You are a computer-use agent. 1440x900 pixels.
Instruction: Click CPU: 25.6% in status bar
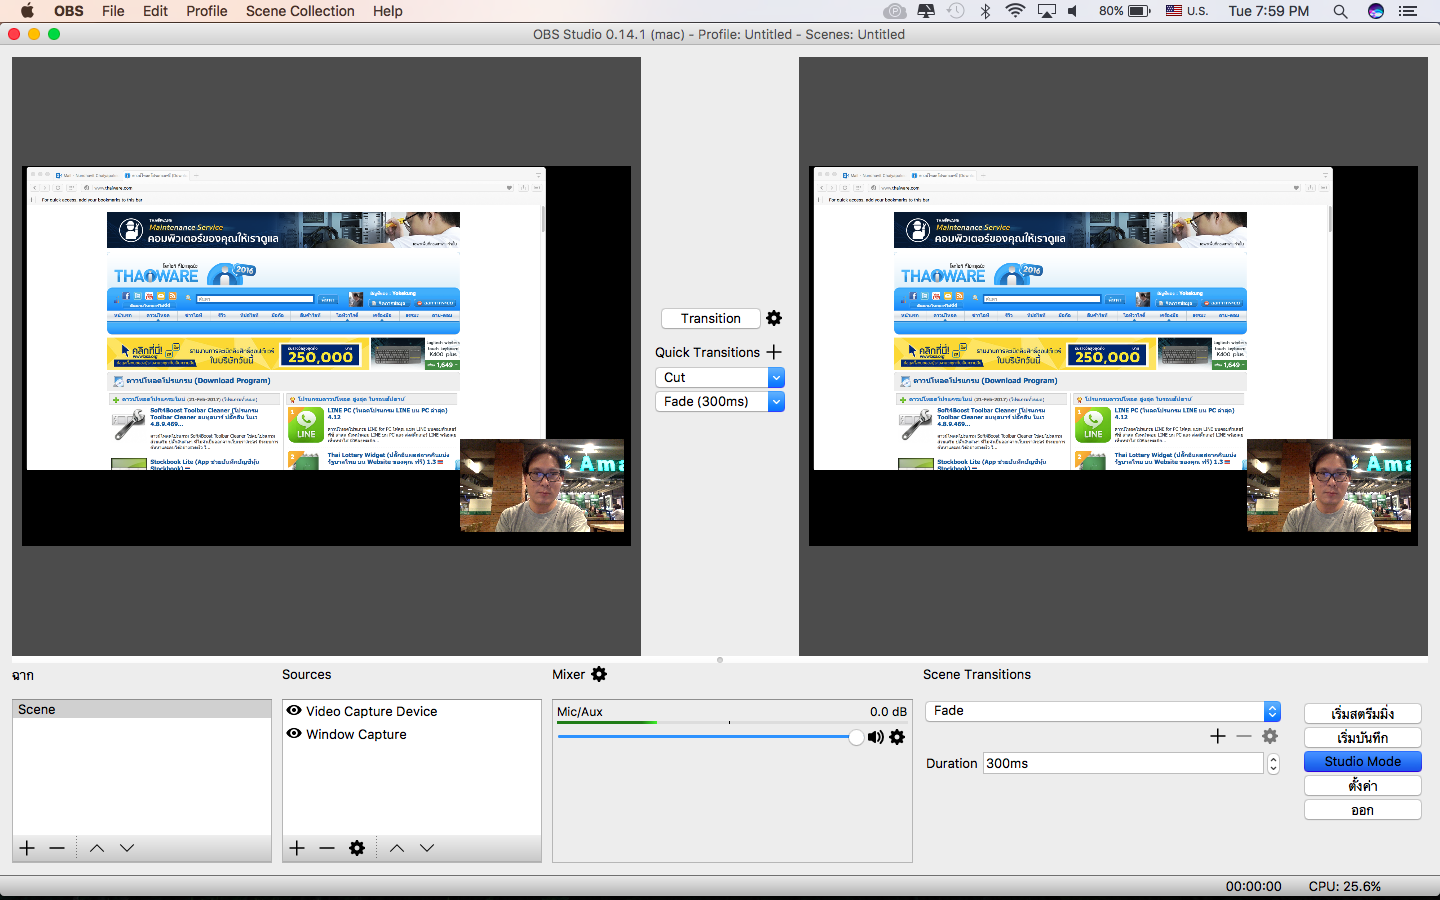pos(1344,886)
